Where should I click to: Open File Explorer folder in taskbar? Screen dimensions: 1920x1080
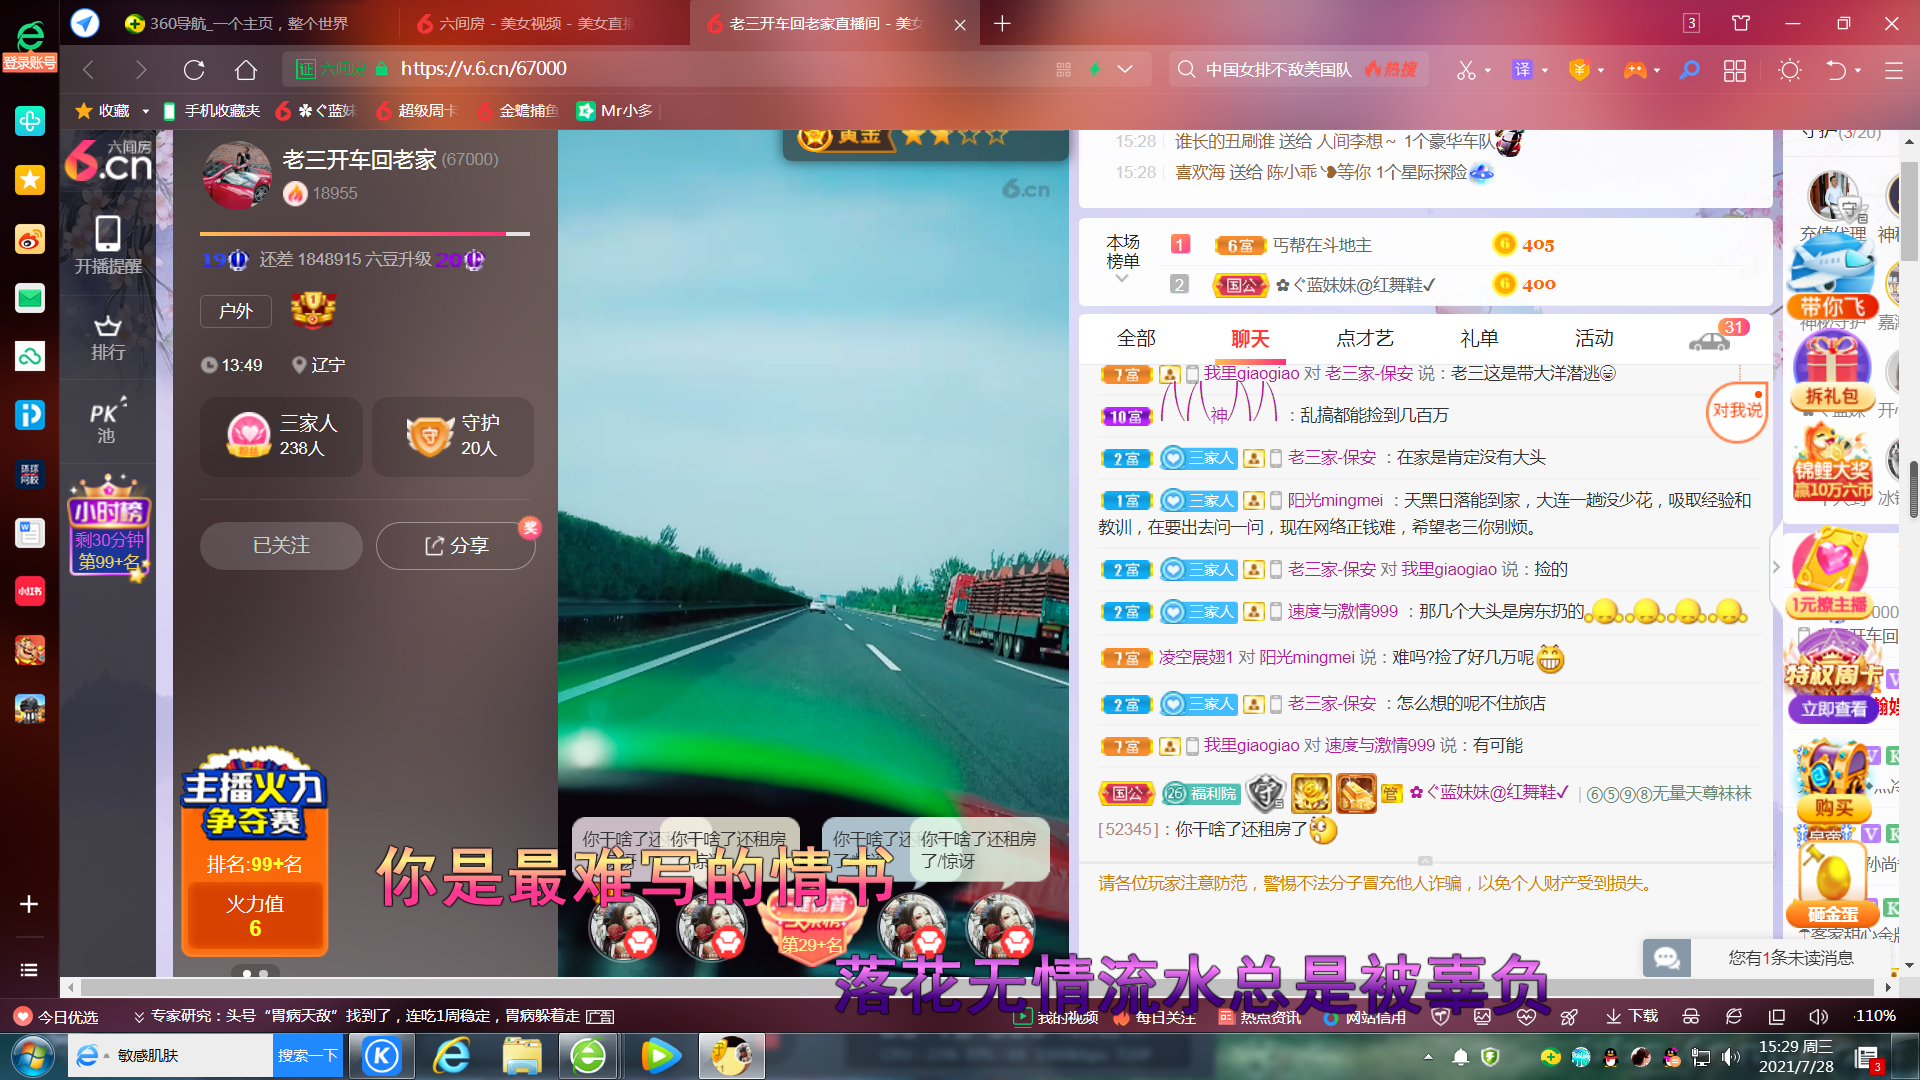[522, 1056]
